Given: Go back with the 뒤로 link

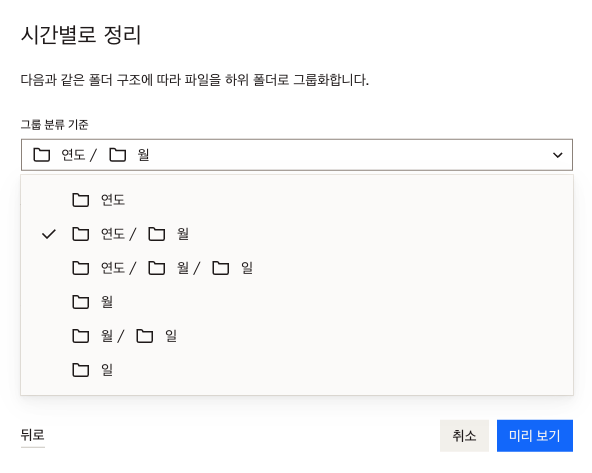Looking at the screenshot, I should (x=32, y=435).
